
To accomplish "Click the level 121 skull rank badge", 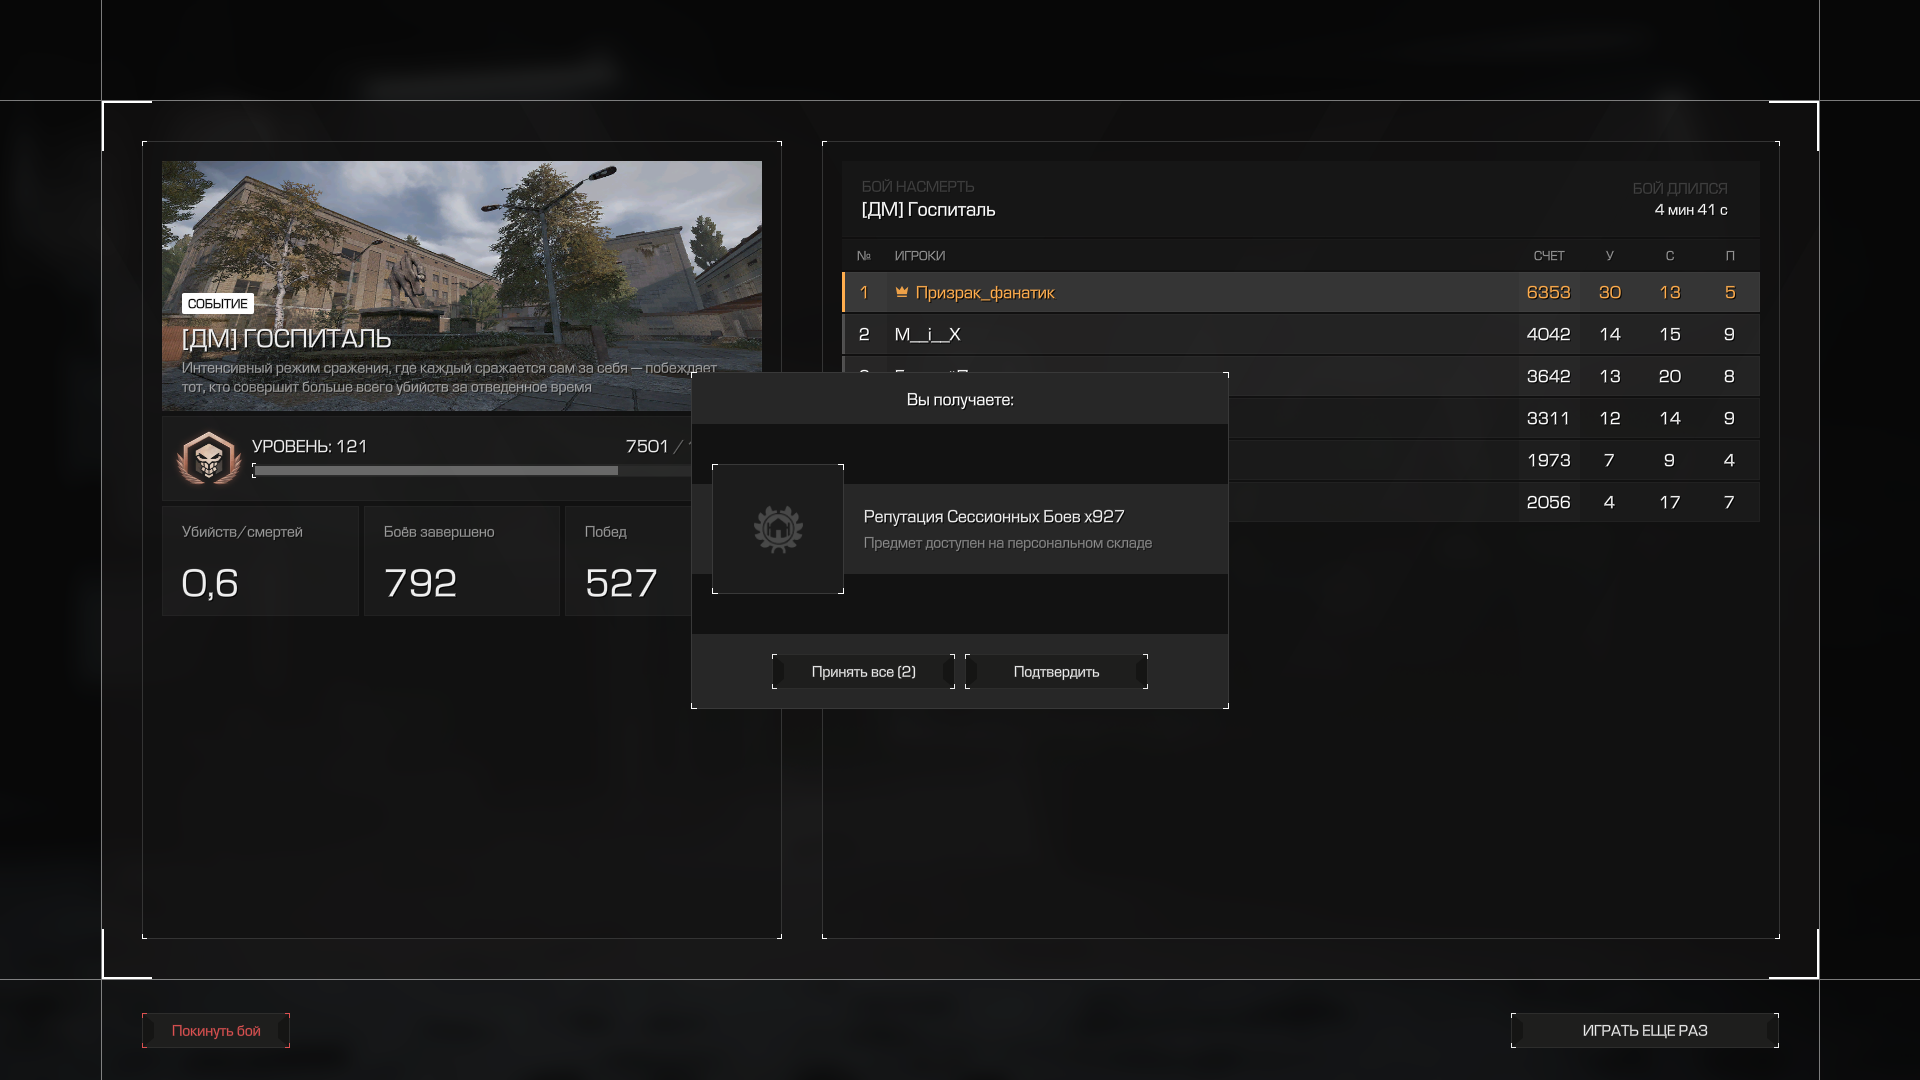I will [208, 459].
